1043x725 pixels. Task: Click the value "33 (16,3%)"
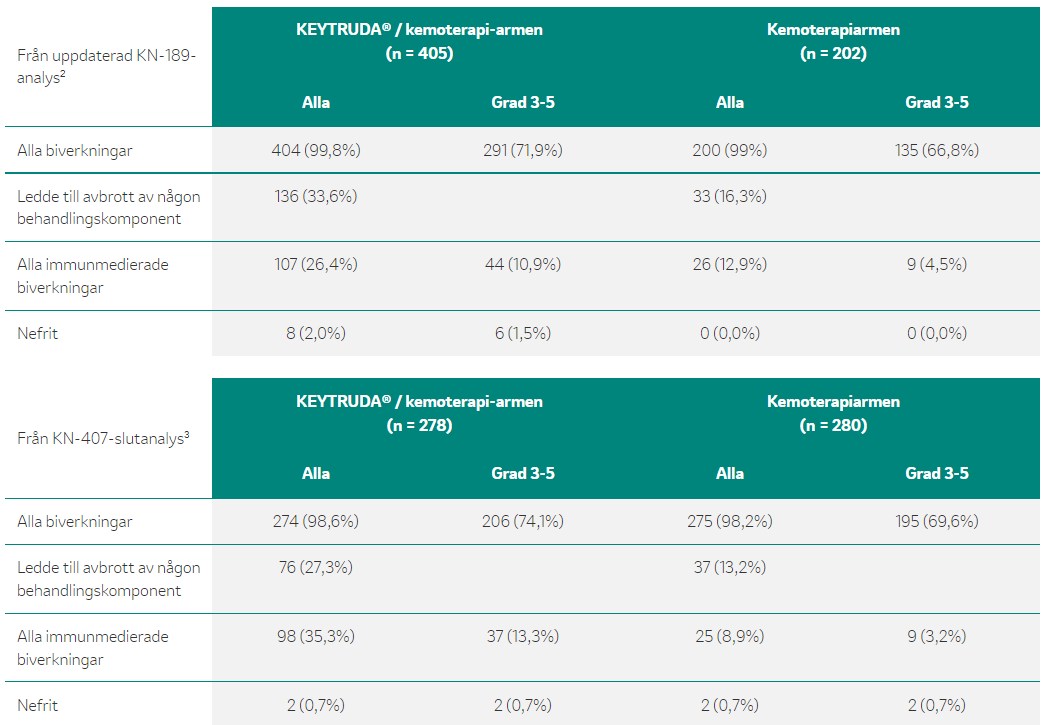coord(730,196)
